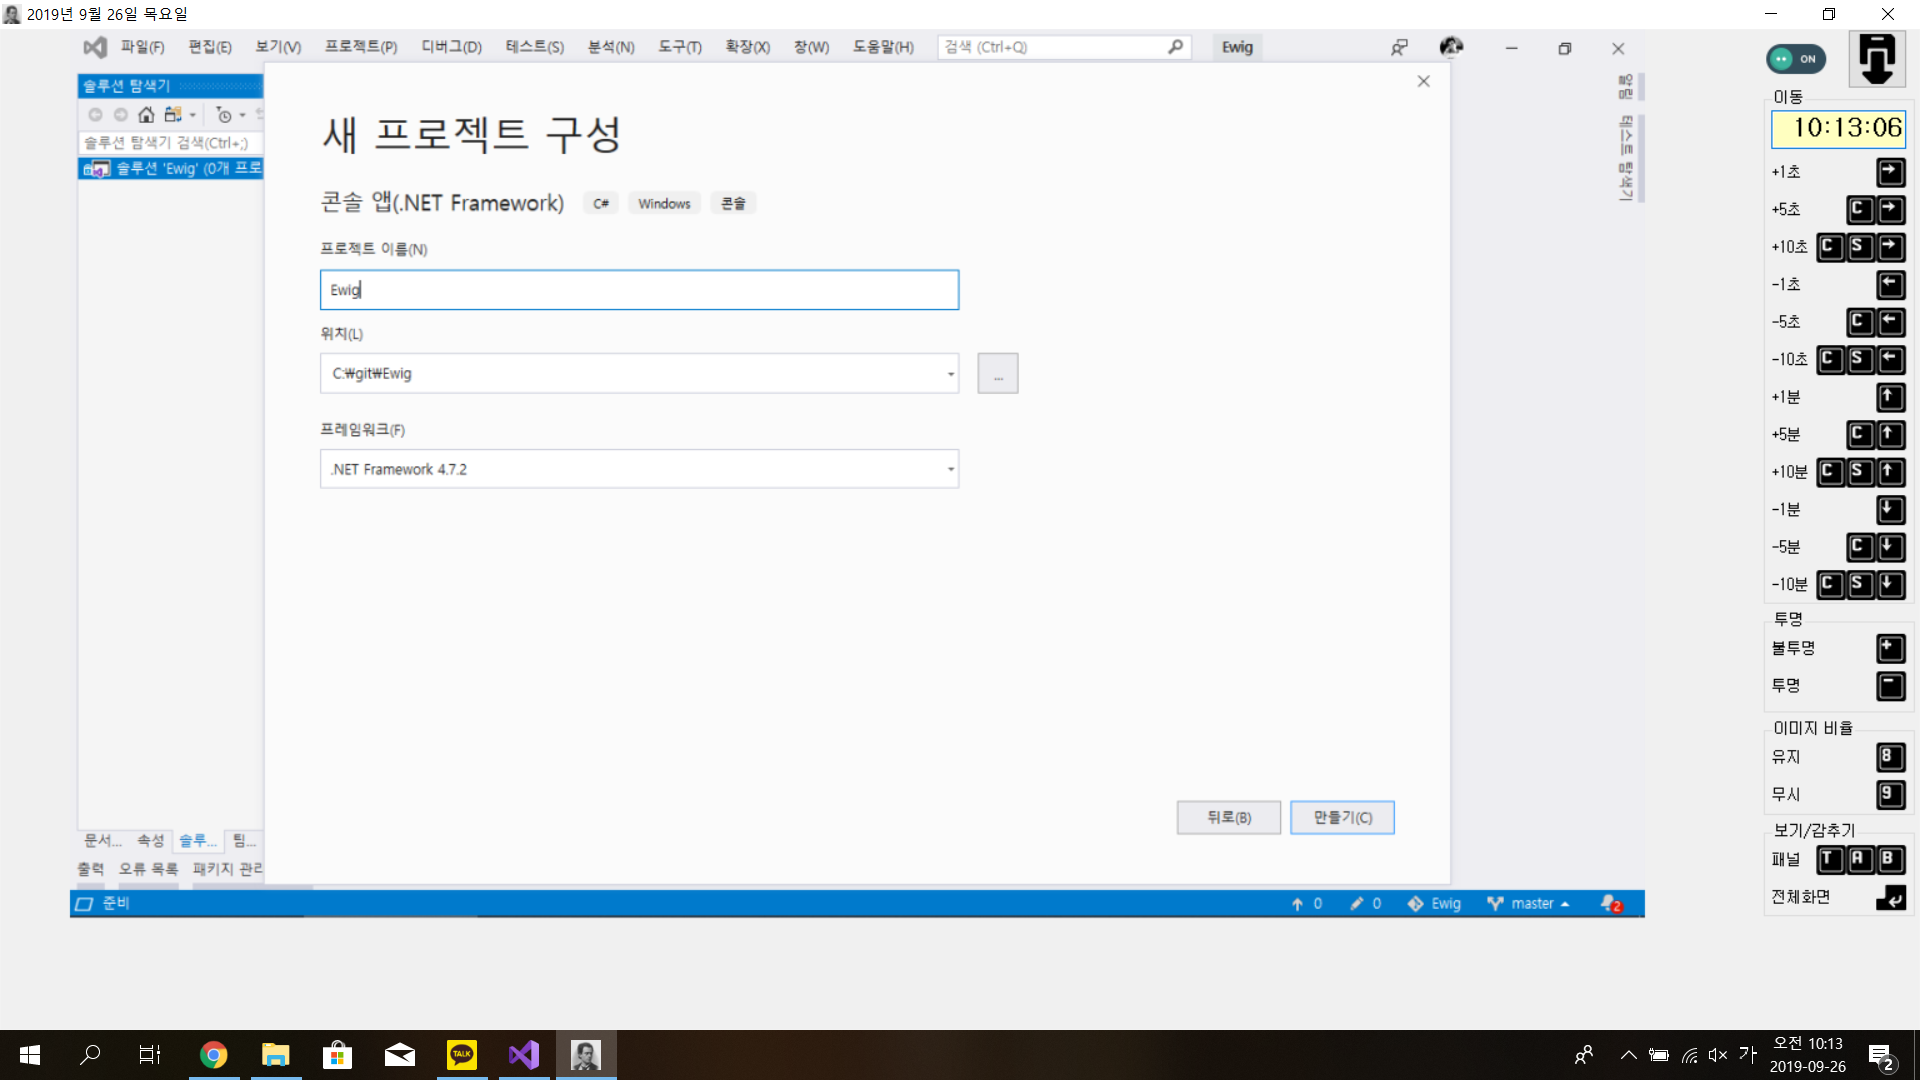Click the 프로젝트 이름 text field

coord(639,290)
